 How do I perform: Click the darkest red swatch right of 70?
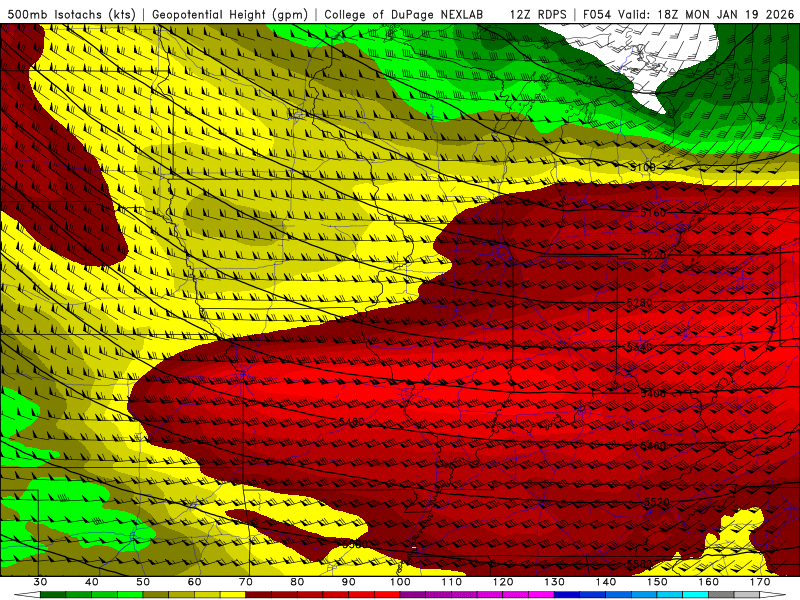tap(259, 595)
